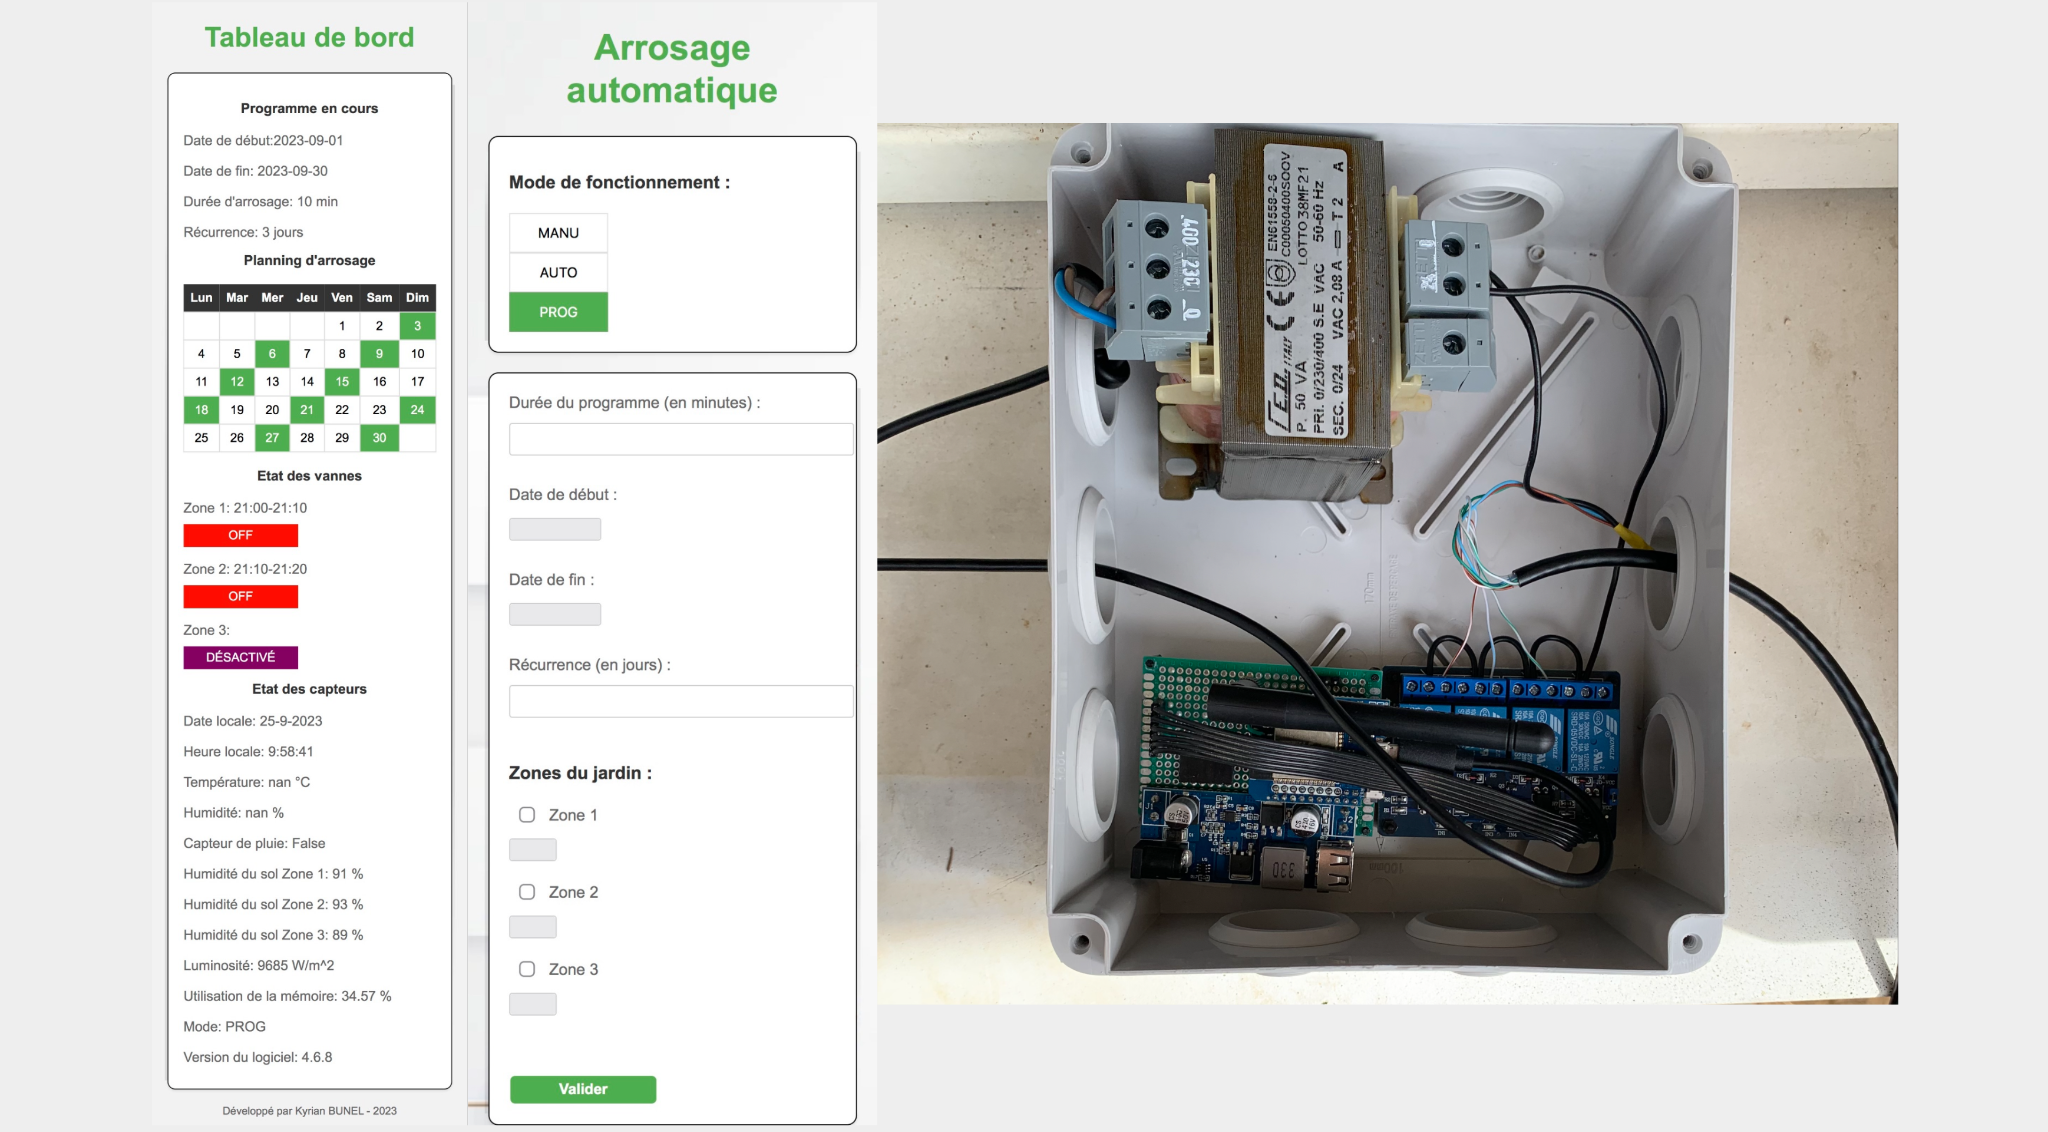Open the Date de début picker
This screenshot has width=2048, height=1132.
[x=555, y=529]
